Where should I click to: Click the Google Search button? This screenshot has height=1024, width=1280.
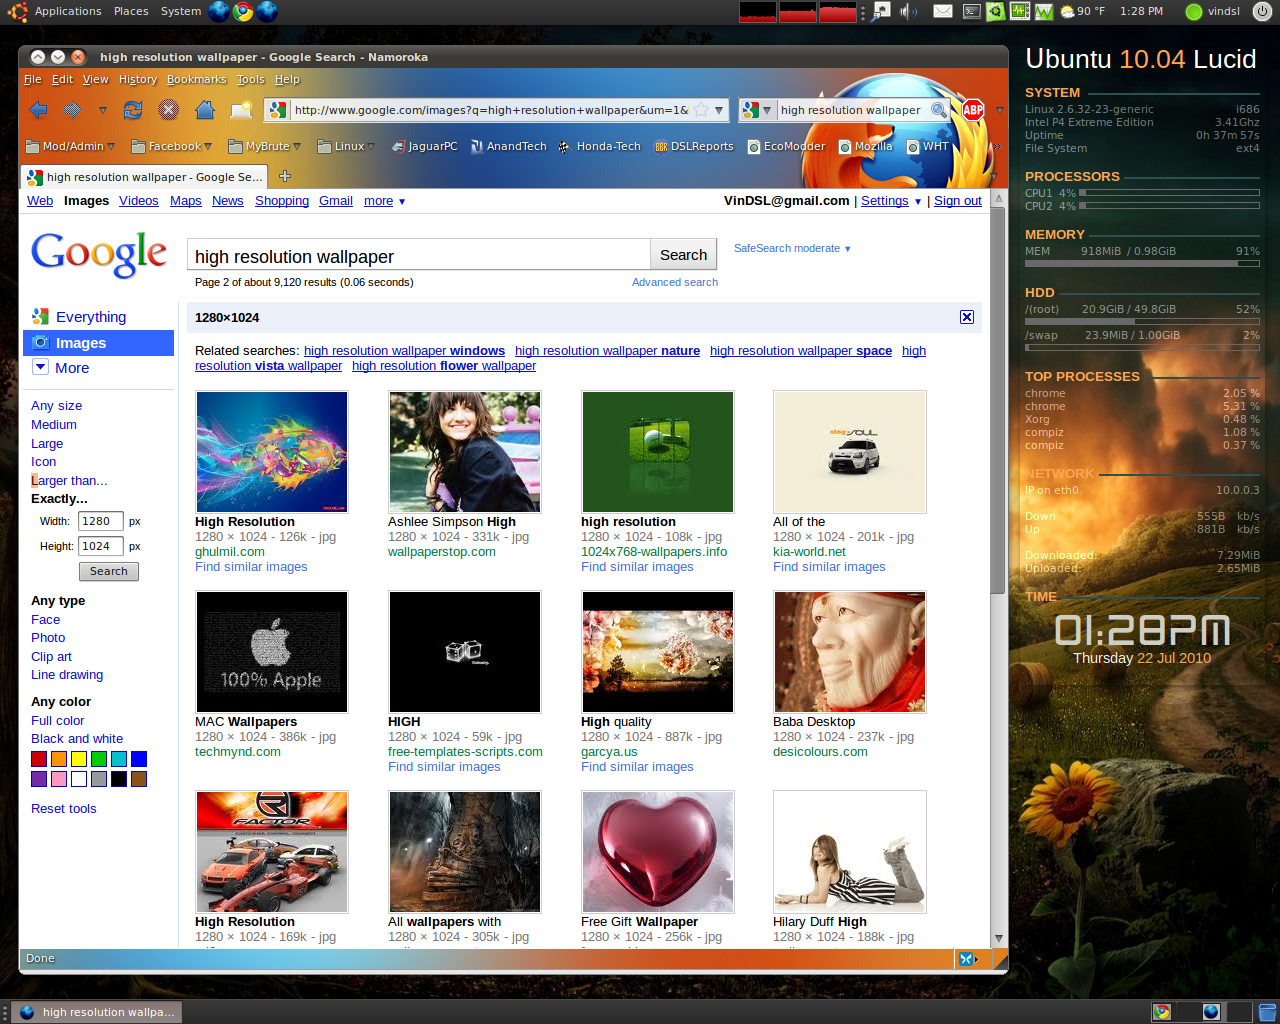683,255
